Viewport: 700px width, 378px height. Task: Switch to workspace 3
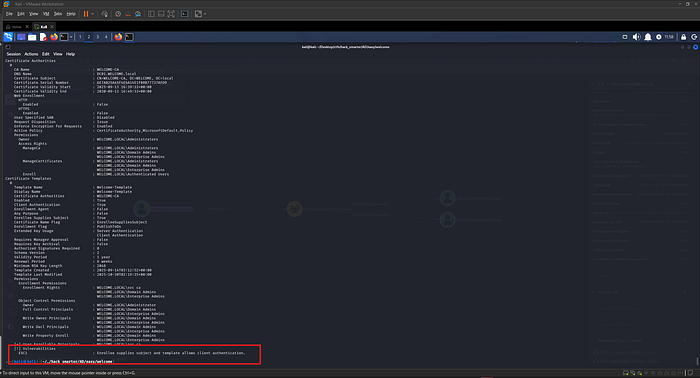pyautogui.click(x=97, y=37)
